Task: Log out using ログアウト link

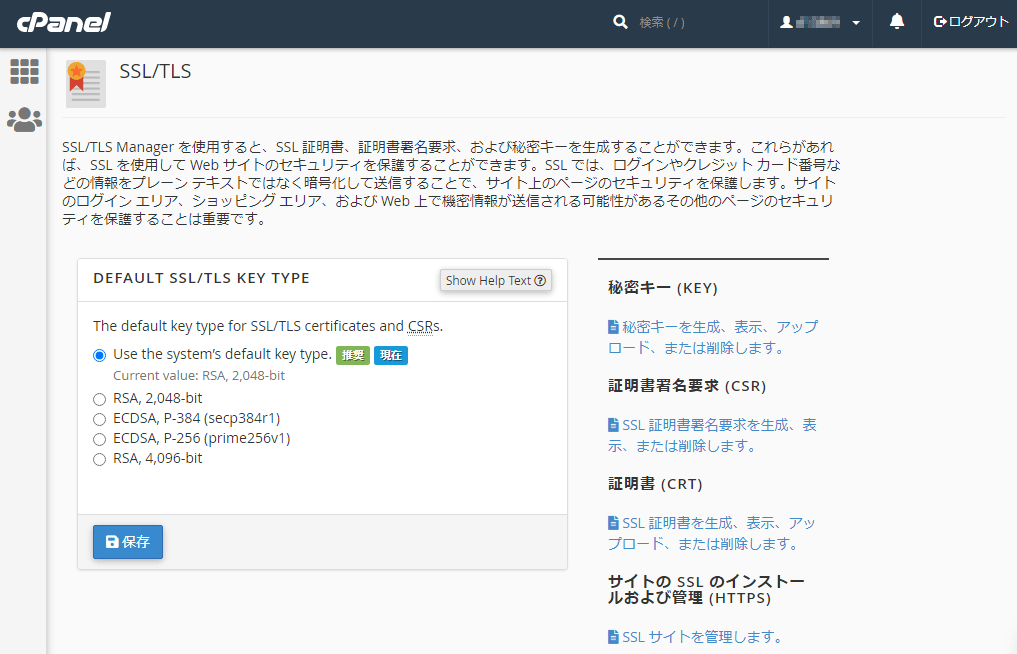Action: 971,22
